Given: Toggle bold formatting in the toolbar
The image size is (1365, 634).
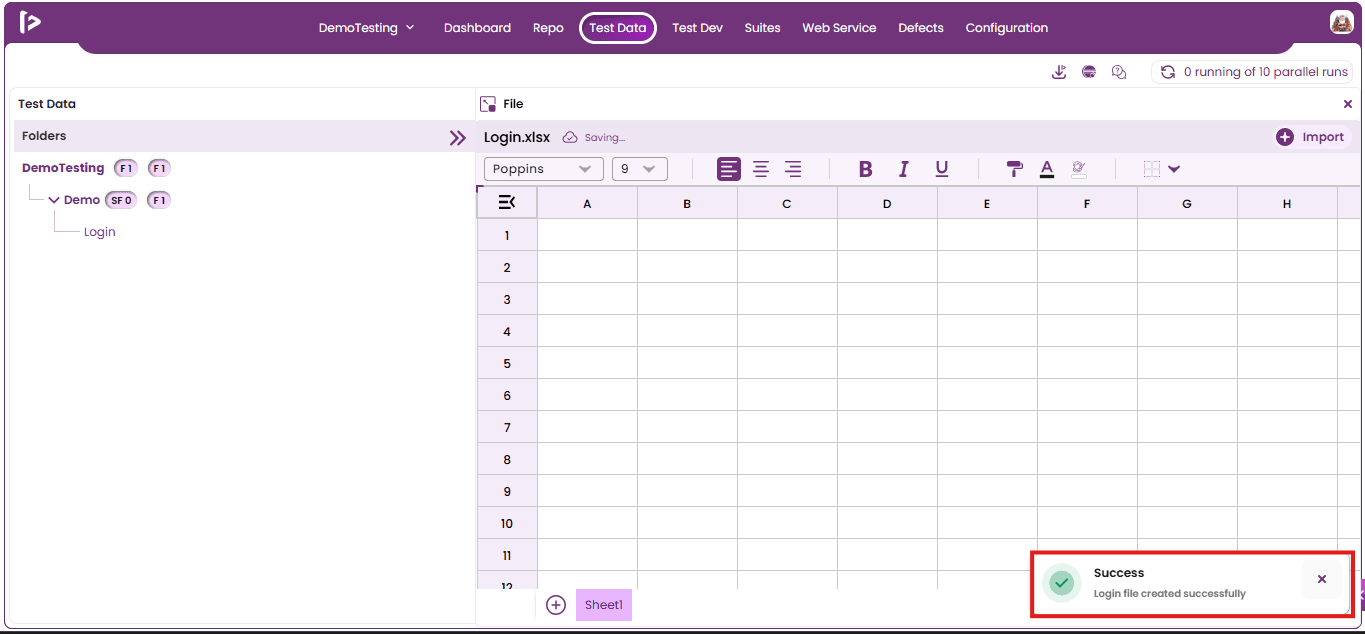Looking at the screenshot, I should (866, 169).
